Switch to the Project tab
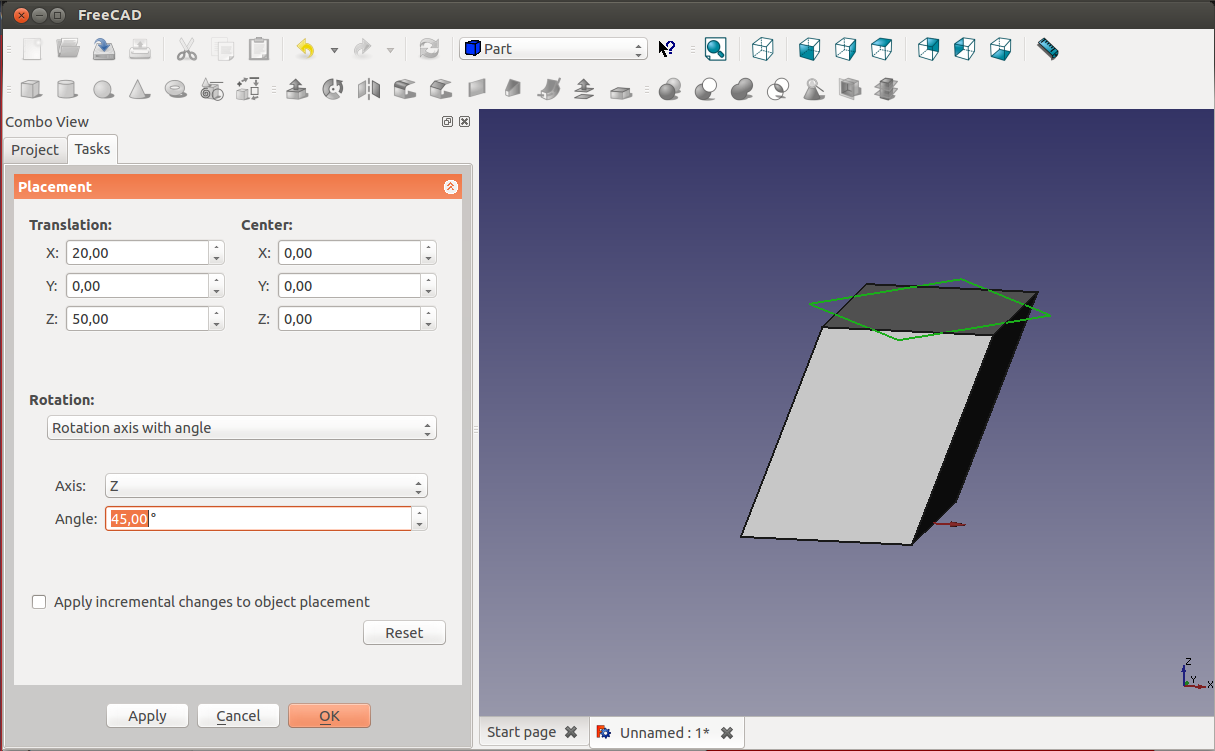The height and width of the screenshot is (751, 1215). coord(35,150)
